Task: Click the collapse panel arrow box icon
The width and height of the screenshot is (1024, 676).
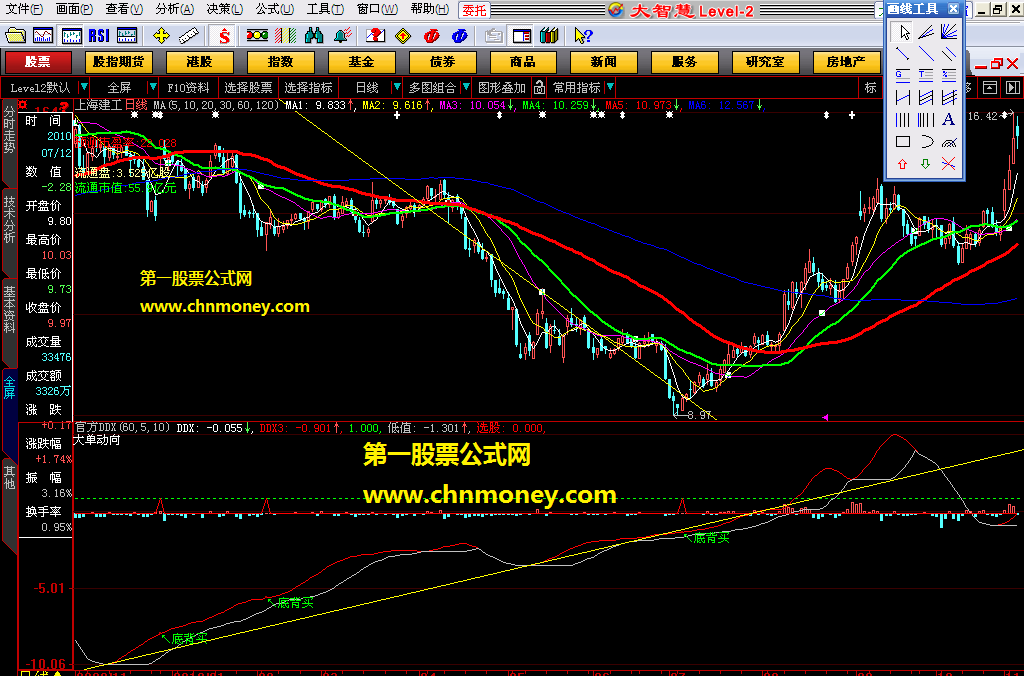Action: (990, 87)
